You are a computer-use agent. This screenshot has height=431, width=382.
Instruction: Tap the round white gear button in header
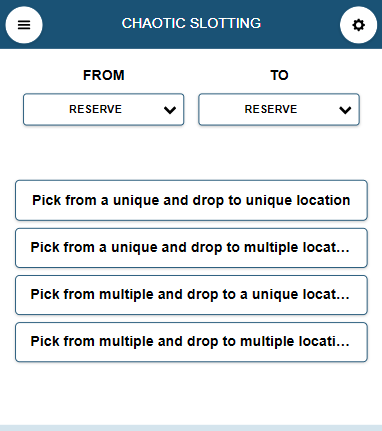(x=358, y=25)
